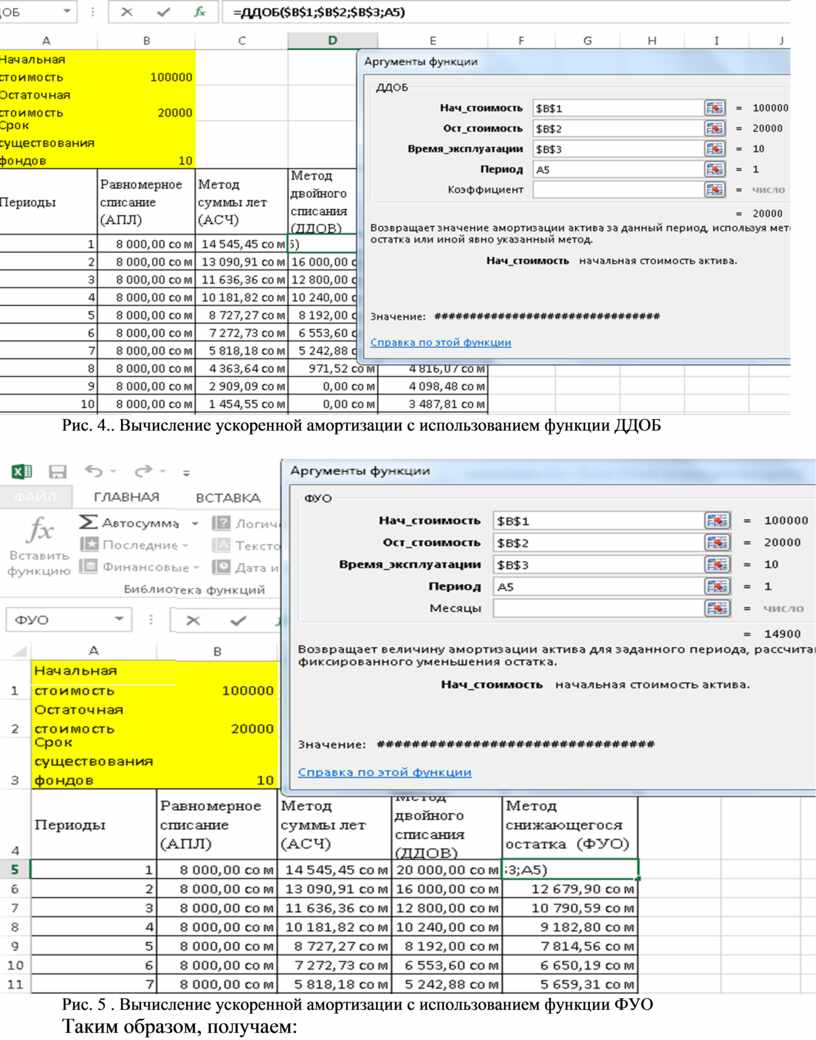Select row header 5 in lower sheet
Screen dimensions: 816x1040
pos(15,869)
